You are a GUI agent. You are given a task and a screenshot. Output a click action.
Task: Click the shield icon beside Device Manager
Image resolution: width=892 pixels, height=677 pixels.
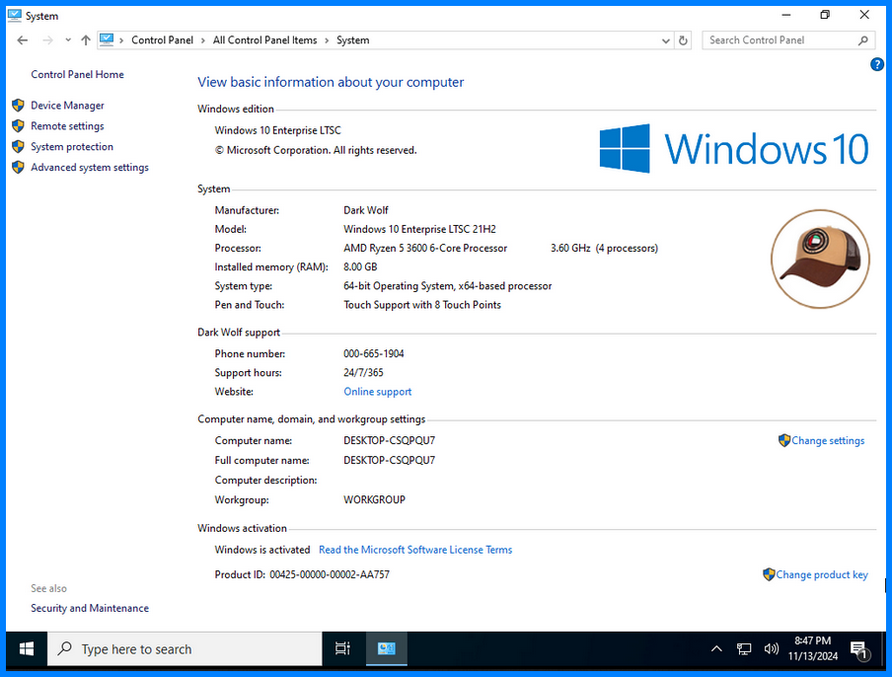coord(18,105)
